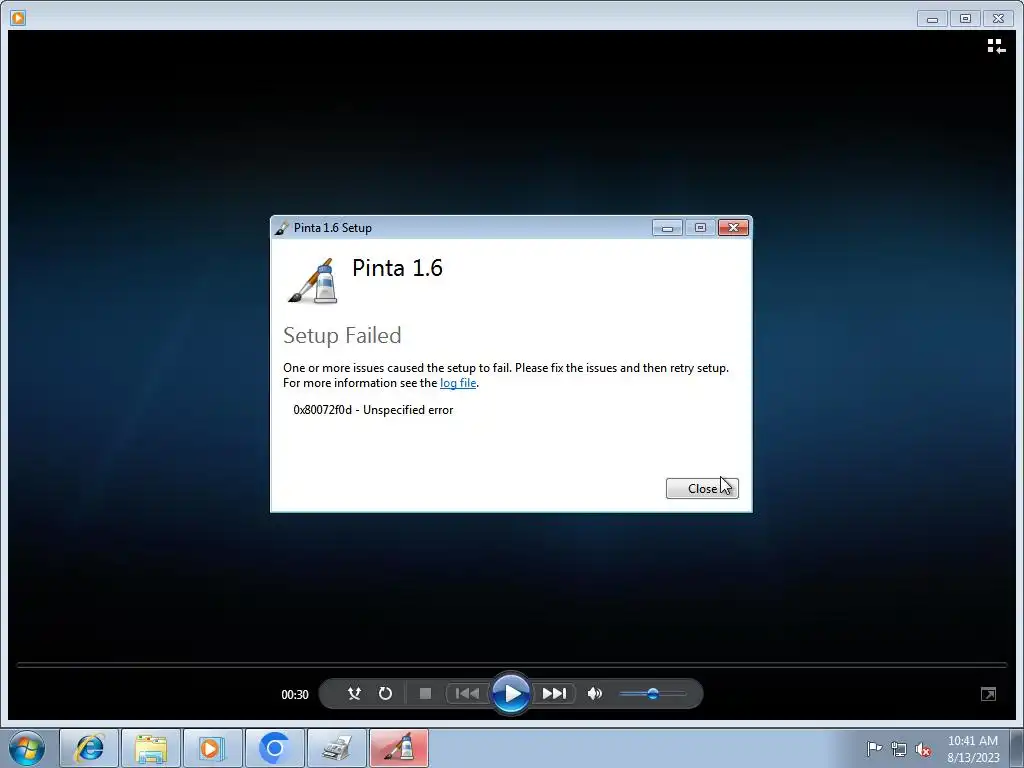Screen dimensions: 1024x768
Task: Mute the Media Player volume
Action: 594,694
